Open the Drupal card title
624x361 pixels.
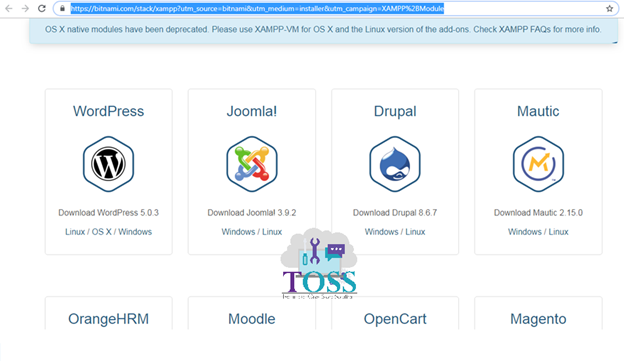coord(395,111)
